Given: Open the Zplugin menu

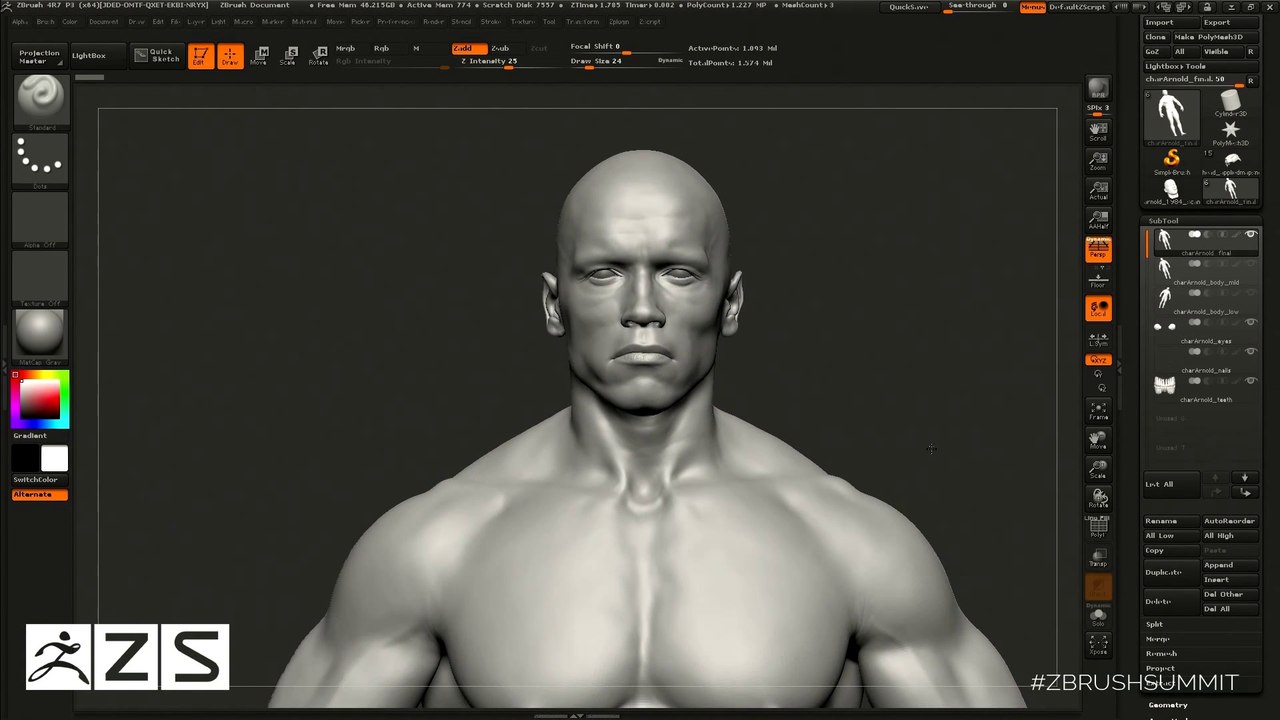Looking at the screenshot, I should [619, 21].
